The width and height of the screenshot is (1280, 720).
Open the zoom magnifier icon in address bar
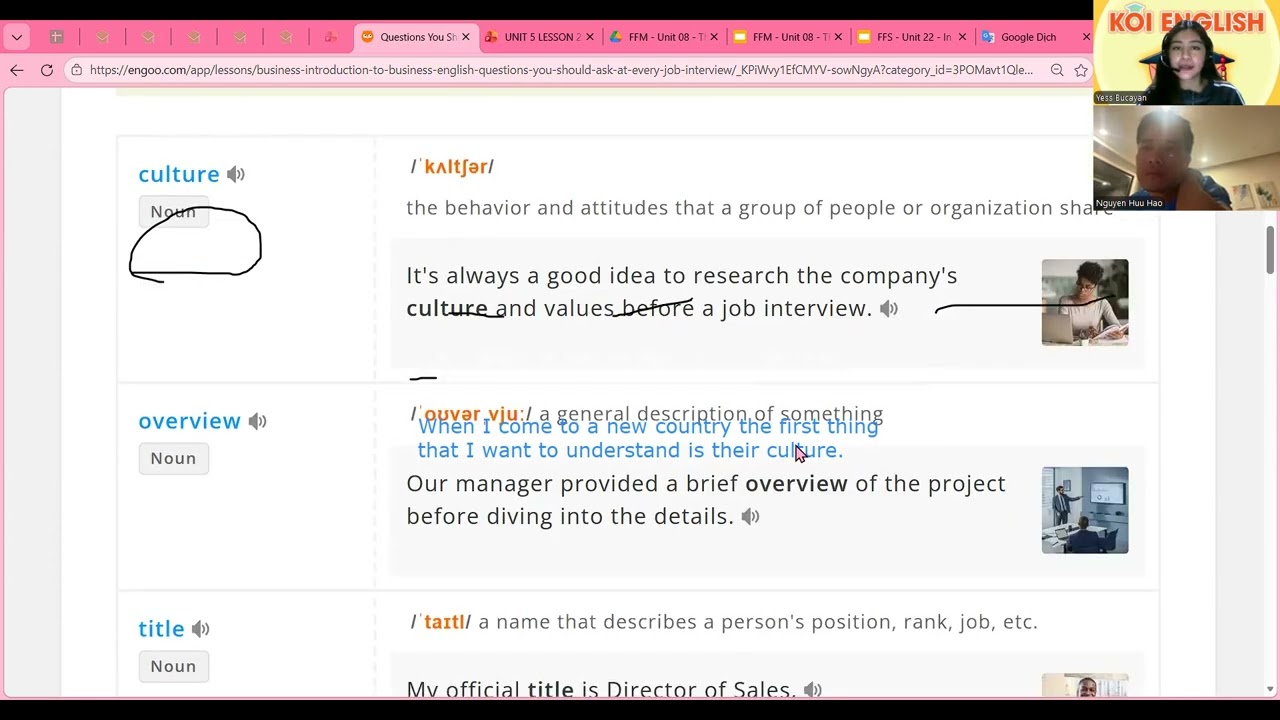pos(1057,70)
